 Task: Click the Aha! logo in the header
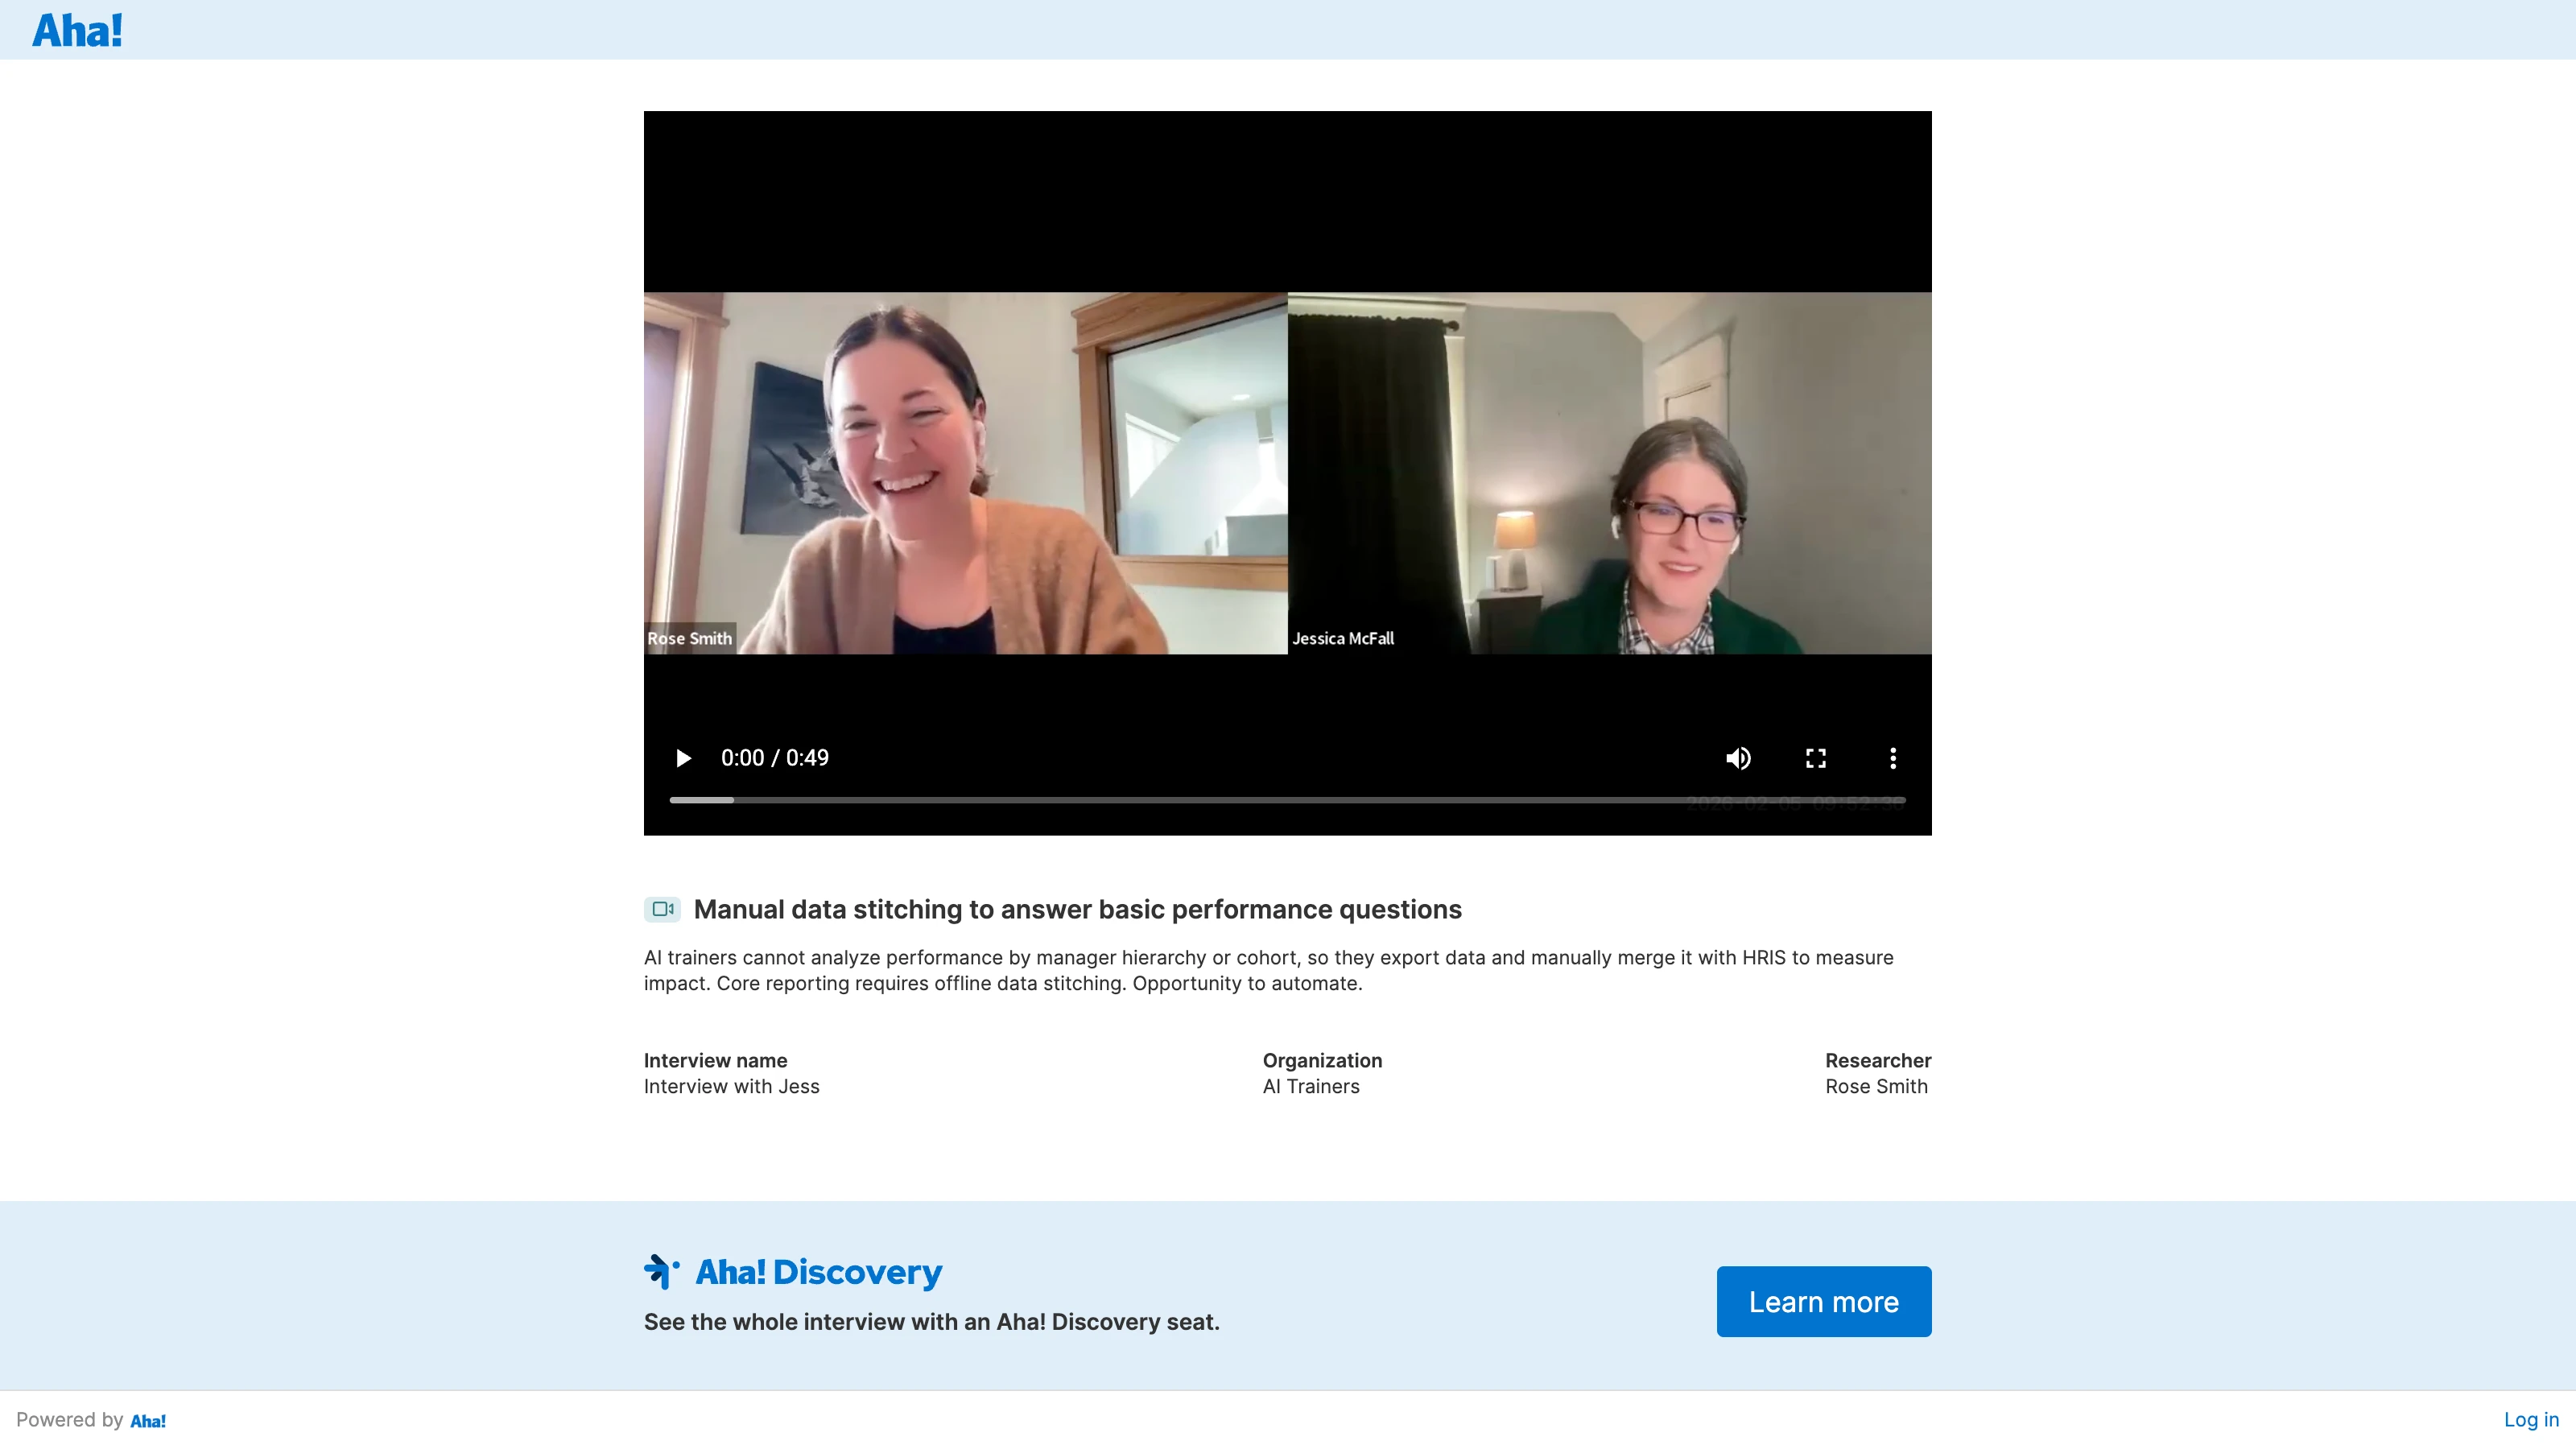coord(77,30)
